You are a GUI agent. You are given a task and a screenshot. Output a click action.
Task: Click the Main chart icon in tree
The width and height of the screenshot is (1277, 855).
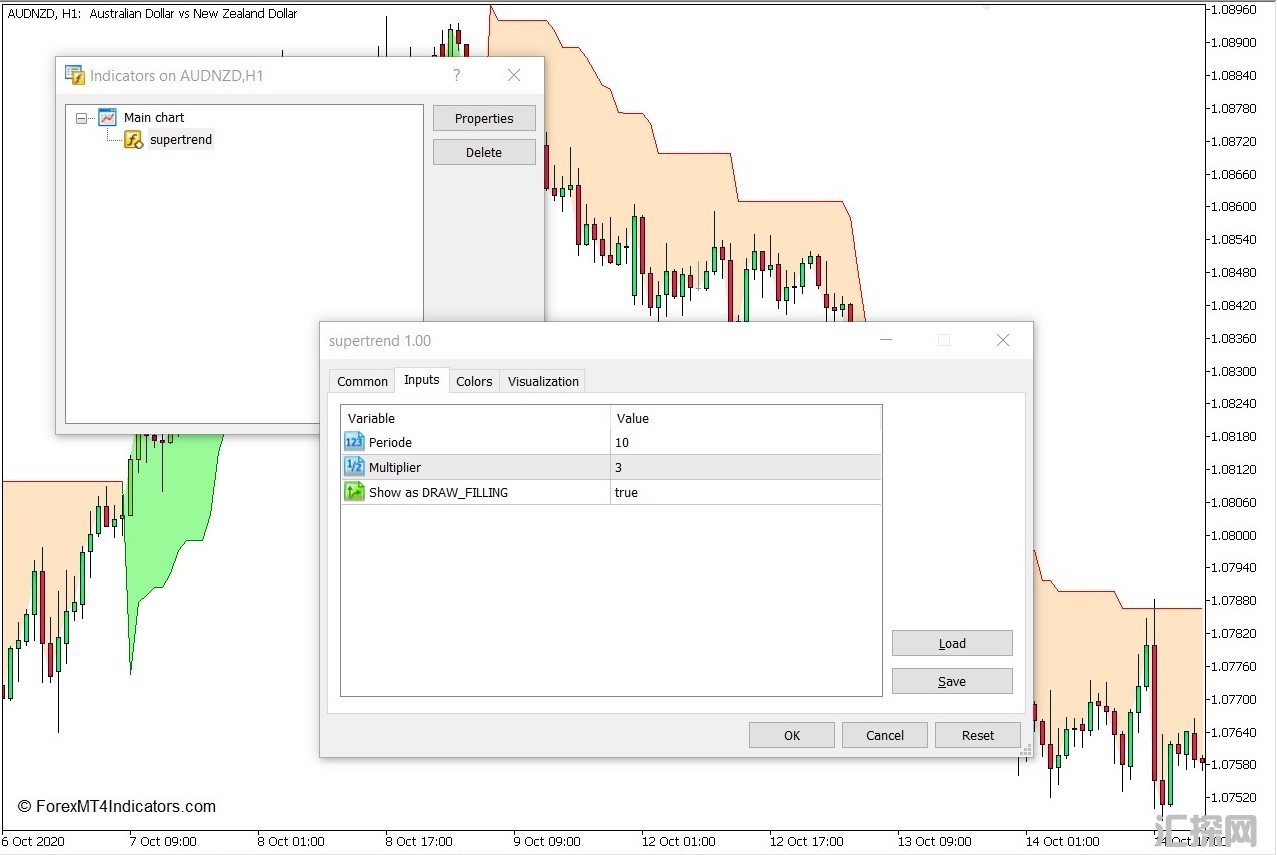click(x=107, y=117)
